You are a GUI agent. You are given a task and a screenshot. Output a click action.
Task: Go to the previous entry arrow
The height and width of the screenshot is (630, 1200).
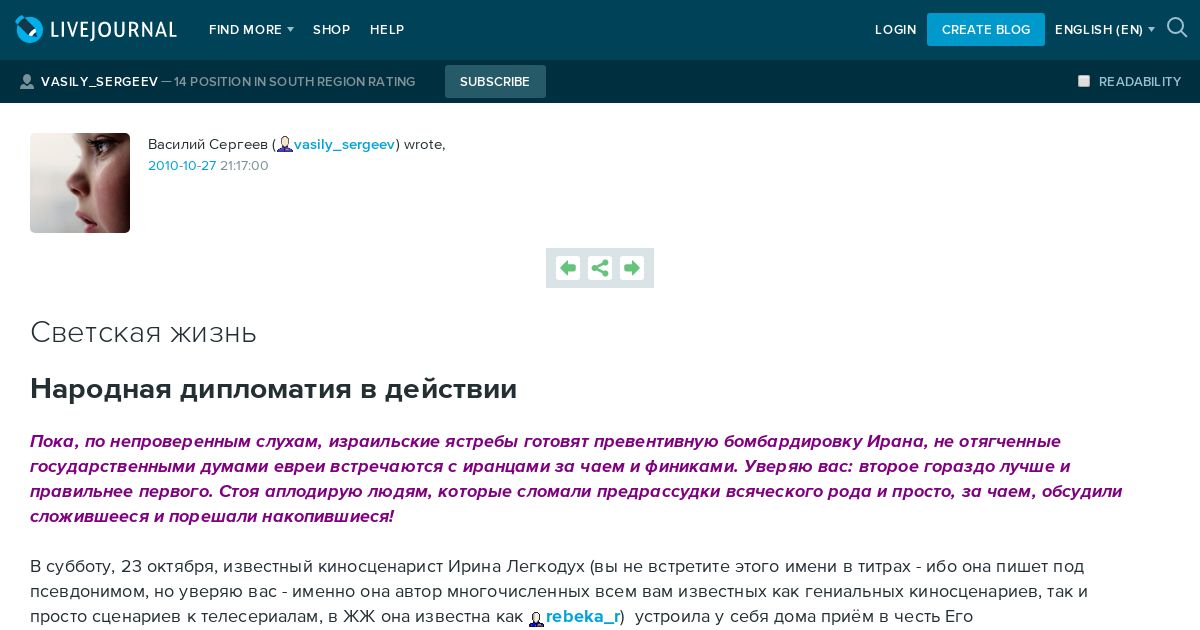(568, 268)
